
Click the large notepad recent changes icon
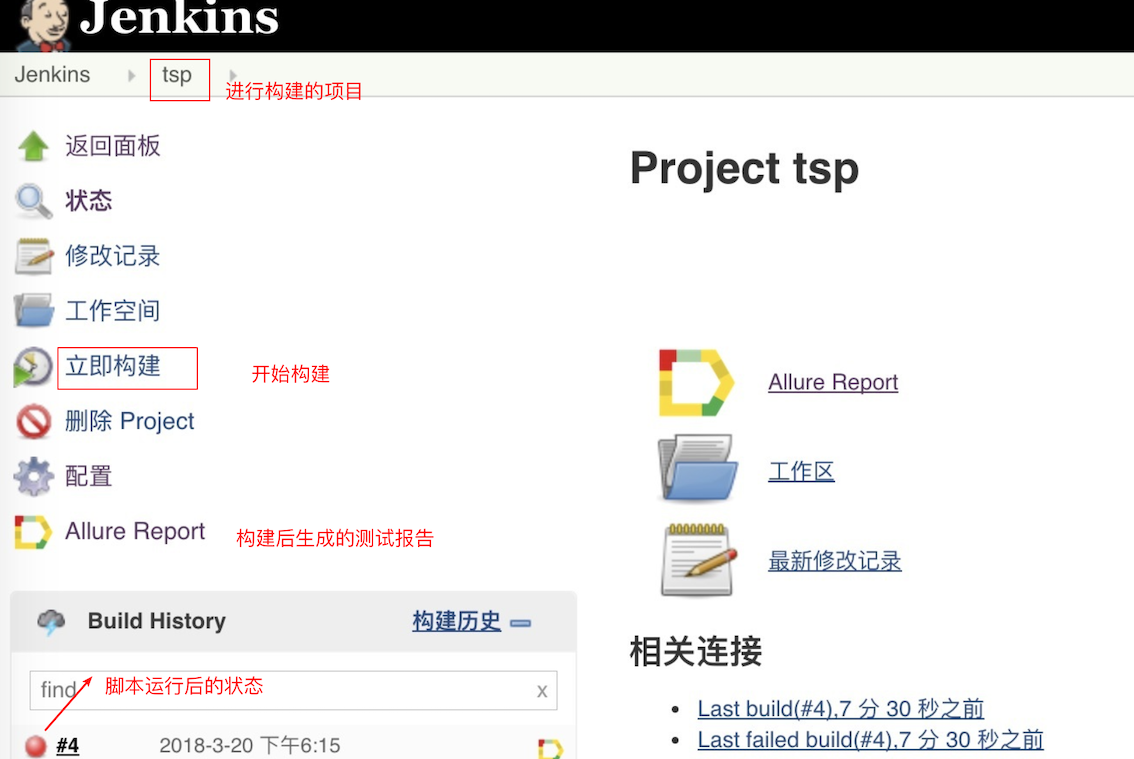699,559
